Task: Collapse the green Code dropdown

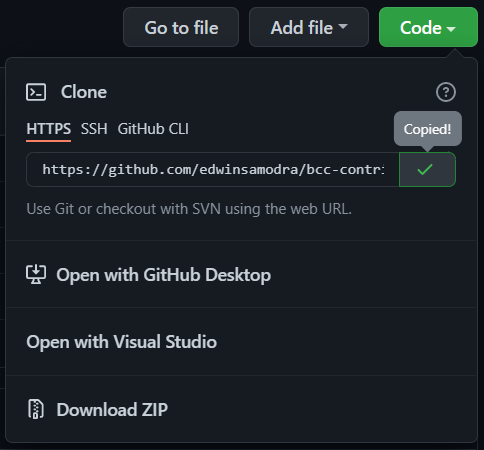Action: click(428, 27)
